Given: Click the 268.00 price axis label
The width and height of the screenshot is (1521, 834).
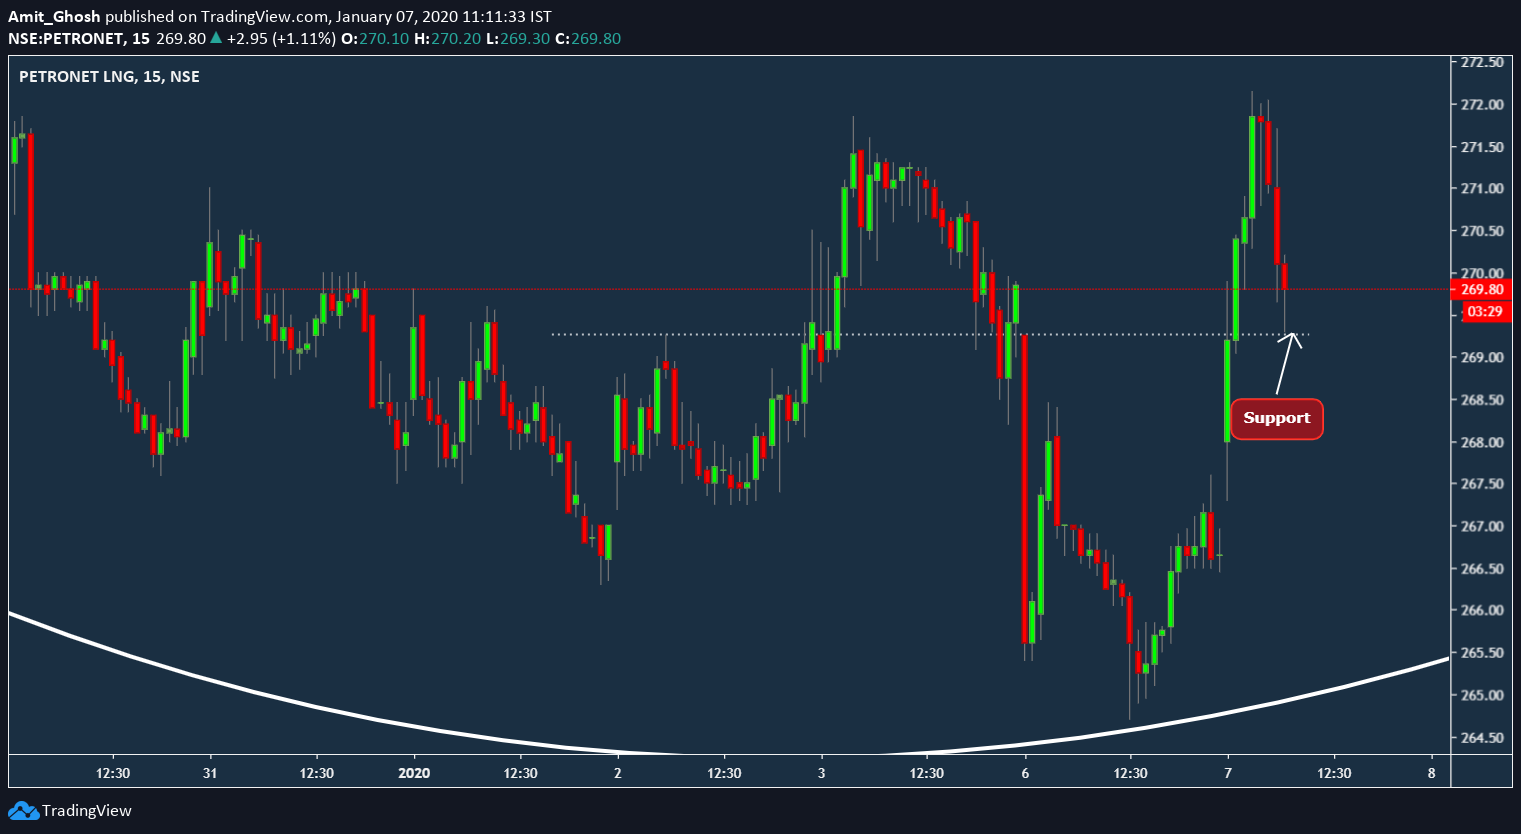Looking at the screenshot, I should (1482, 442).
